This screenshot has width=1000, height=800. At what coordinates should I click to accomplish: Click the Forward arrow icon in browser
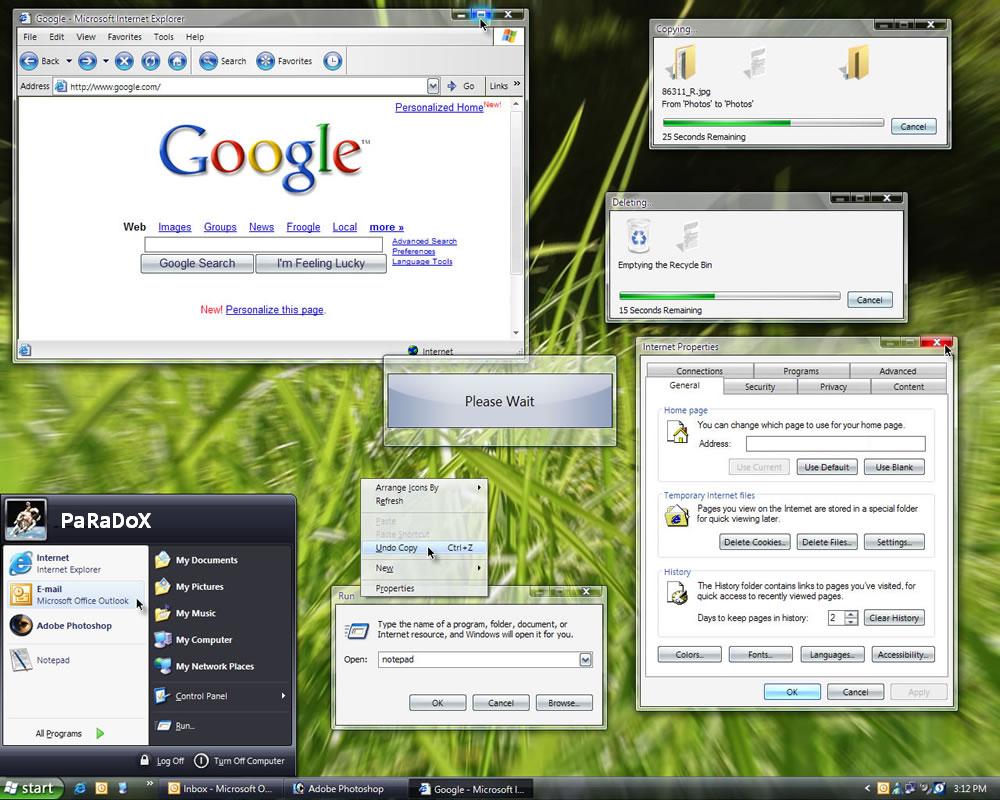[x=87, y=61]
